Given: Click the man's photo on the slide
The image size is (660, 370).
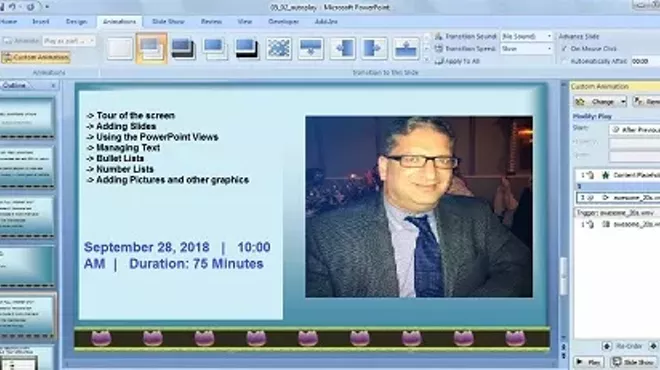Looking at the screenshot, I should click(x=419, y=207).
